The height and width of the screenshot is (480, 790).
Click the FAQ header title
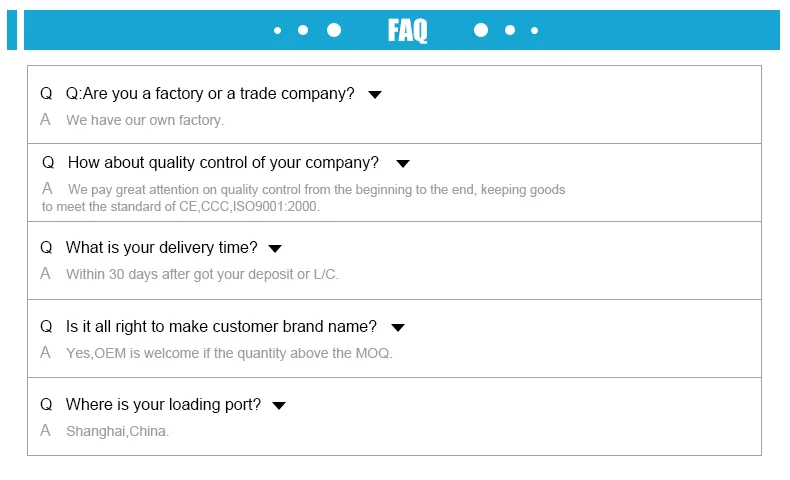407,31
